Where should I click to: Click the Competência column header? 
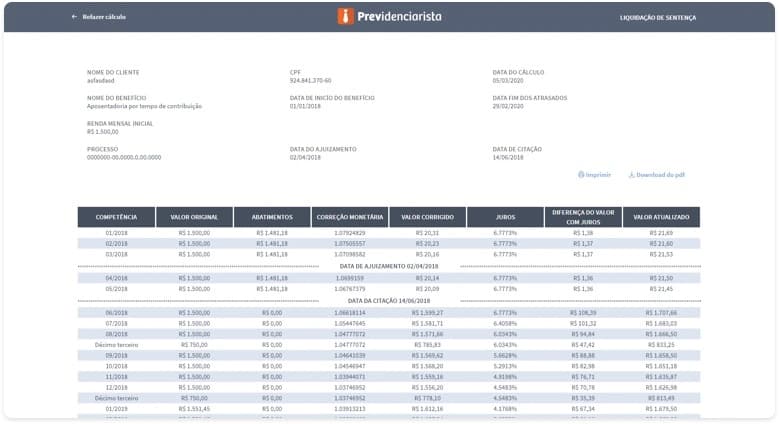point(116,217)
